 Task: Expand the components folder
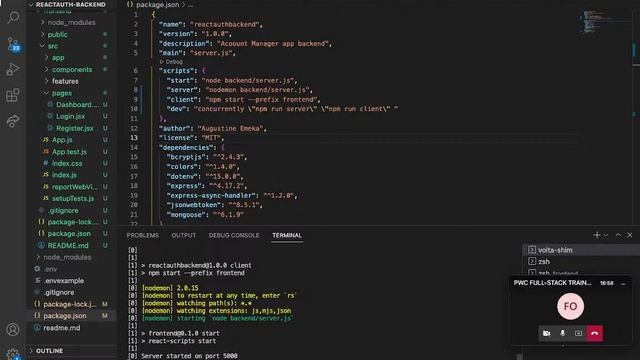tap(72, 69)
